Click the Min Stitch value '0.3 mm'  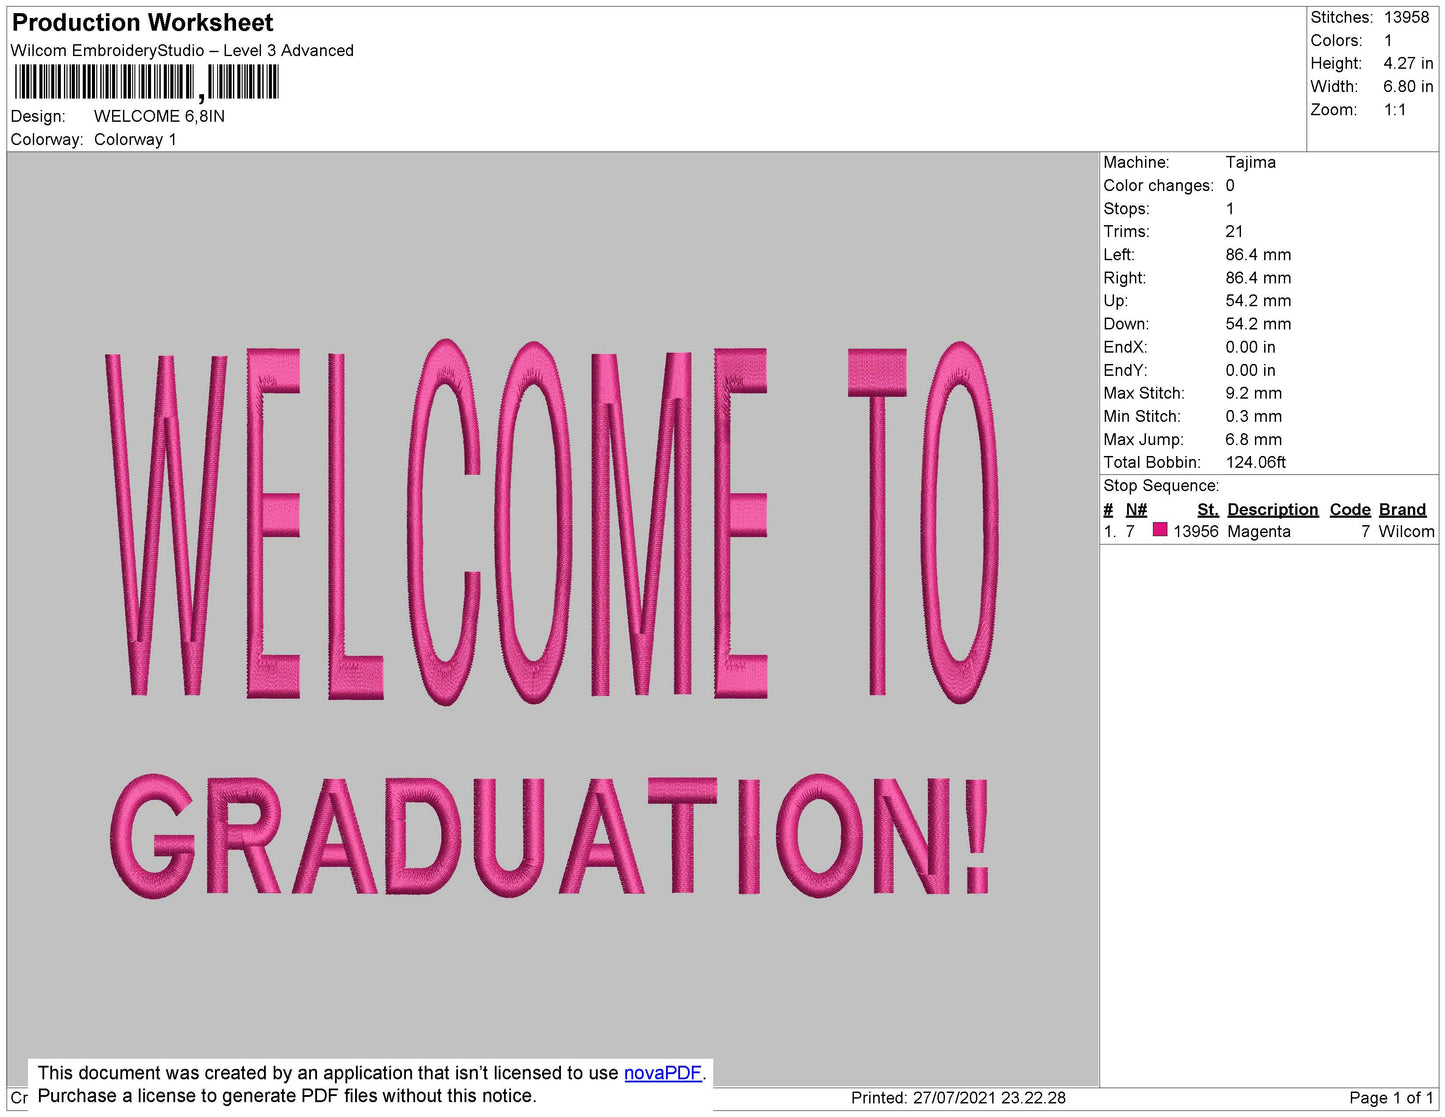pyautogui.click(x=1252, y=416)
